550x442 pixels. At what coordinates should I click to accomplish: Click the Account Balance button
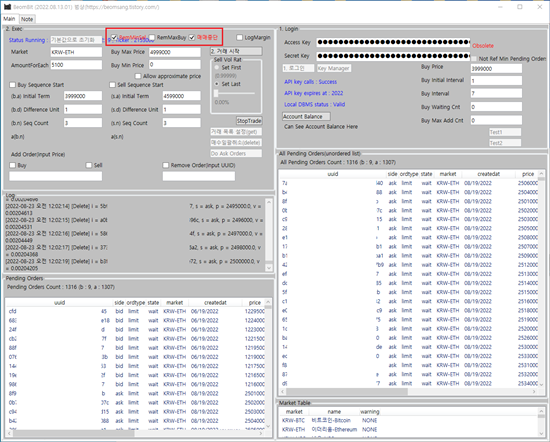click(x=306, y=116)
